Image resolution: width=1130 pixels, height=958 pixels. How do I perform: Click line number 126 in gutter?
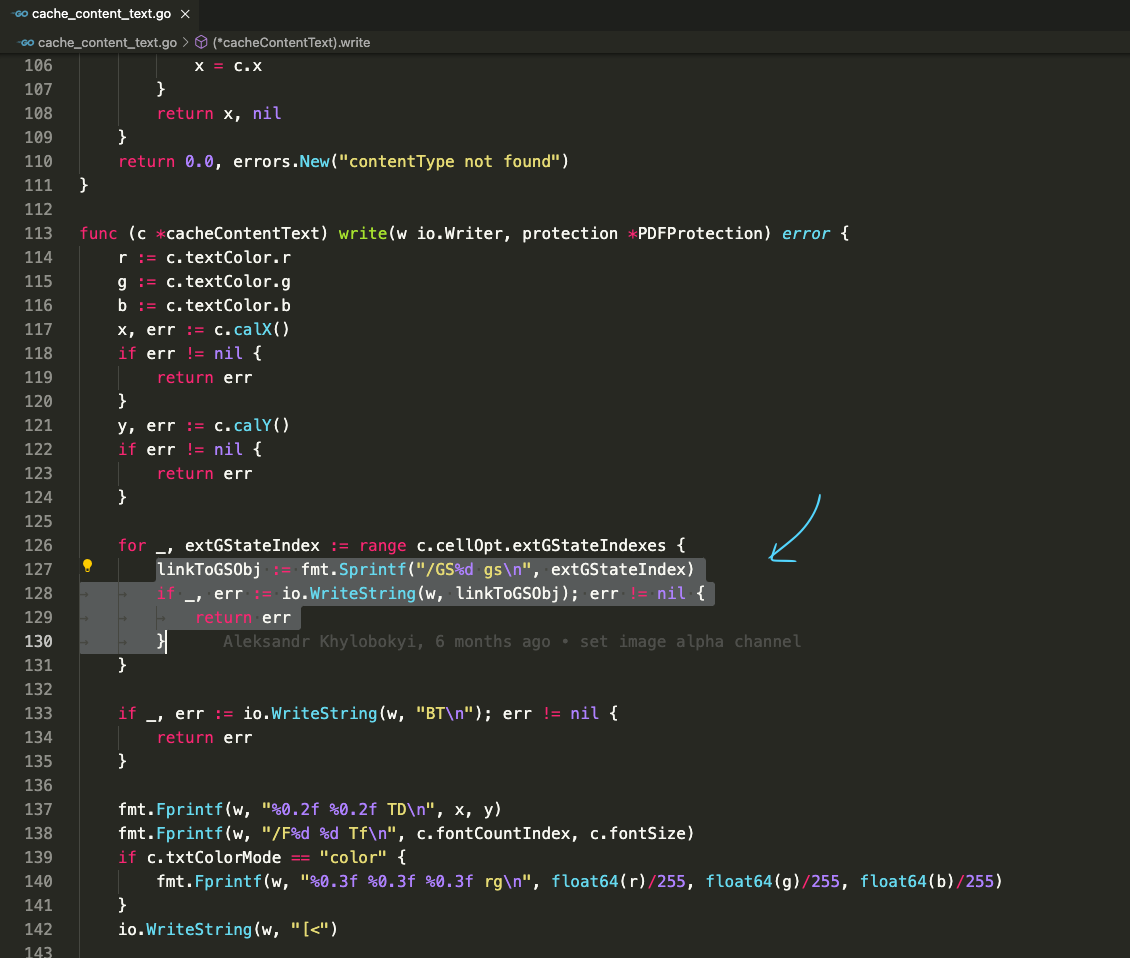pyautogui.click(x=38, y=546)
